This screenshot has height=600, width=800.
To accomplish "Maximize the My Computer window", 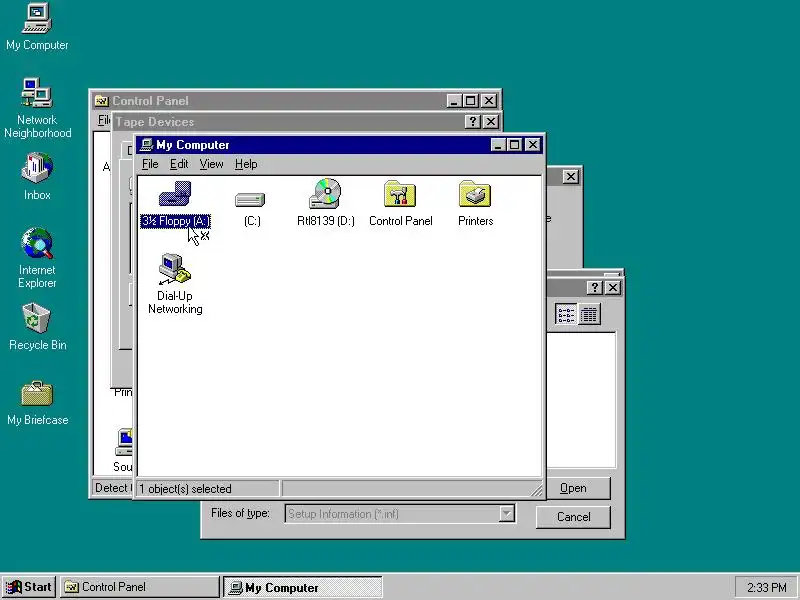I will coord(514,145).
